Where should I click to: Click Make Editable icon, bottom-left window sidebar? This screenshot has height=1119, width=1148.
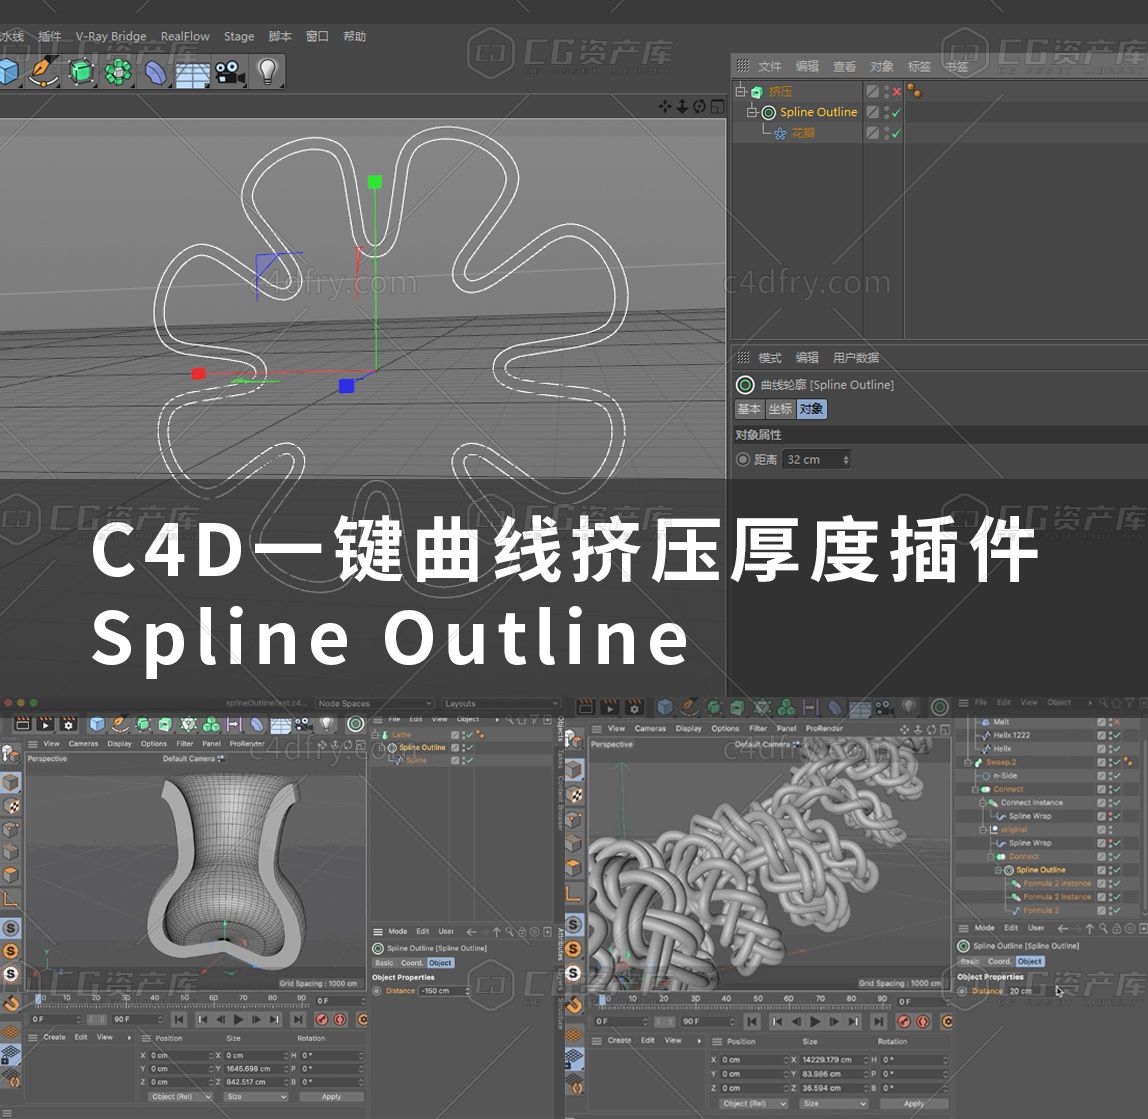10,753
